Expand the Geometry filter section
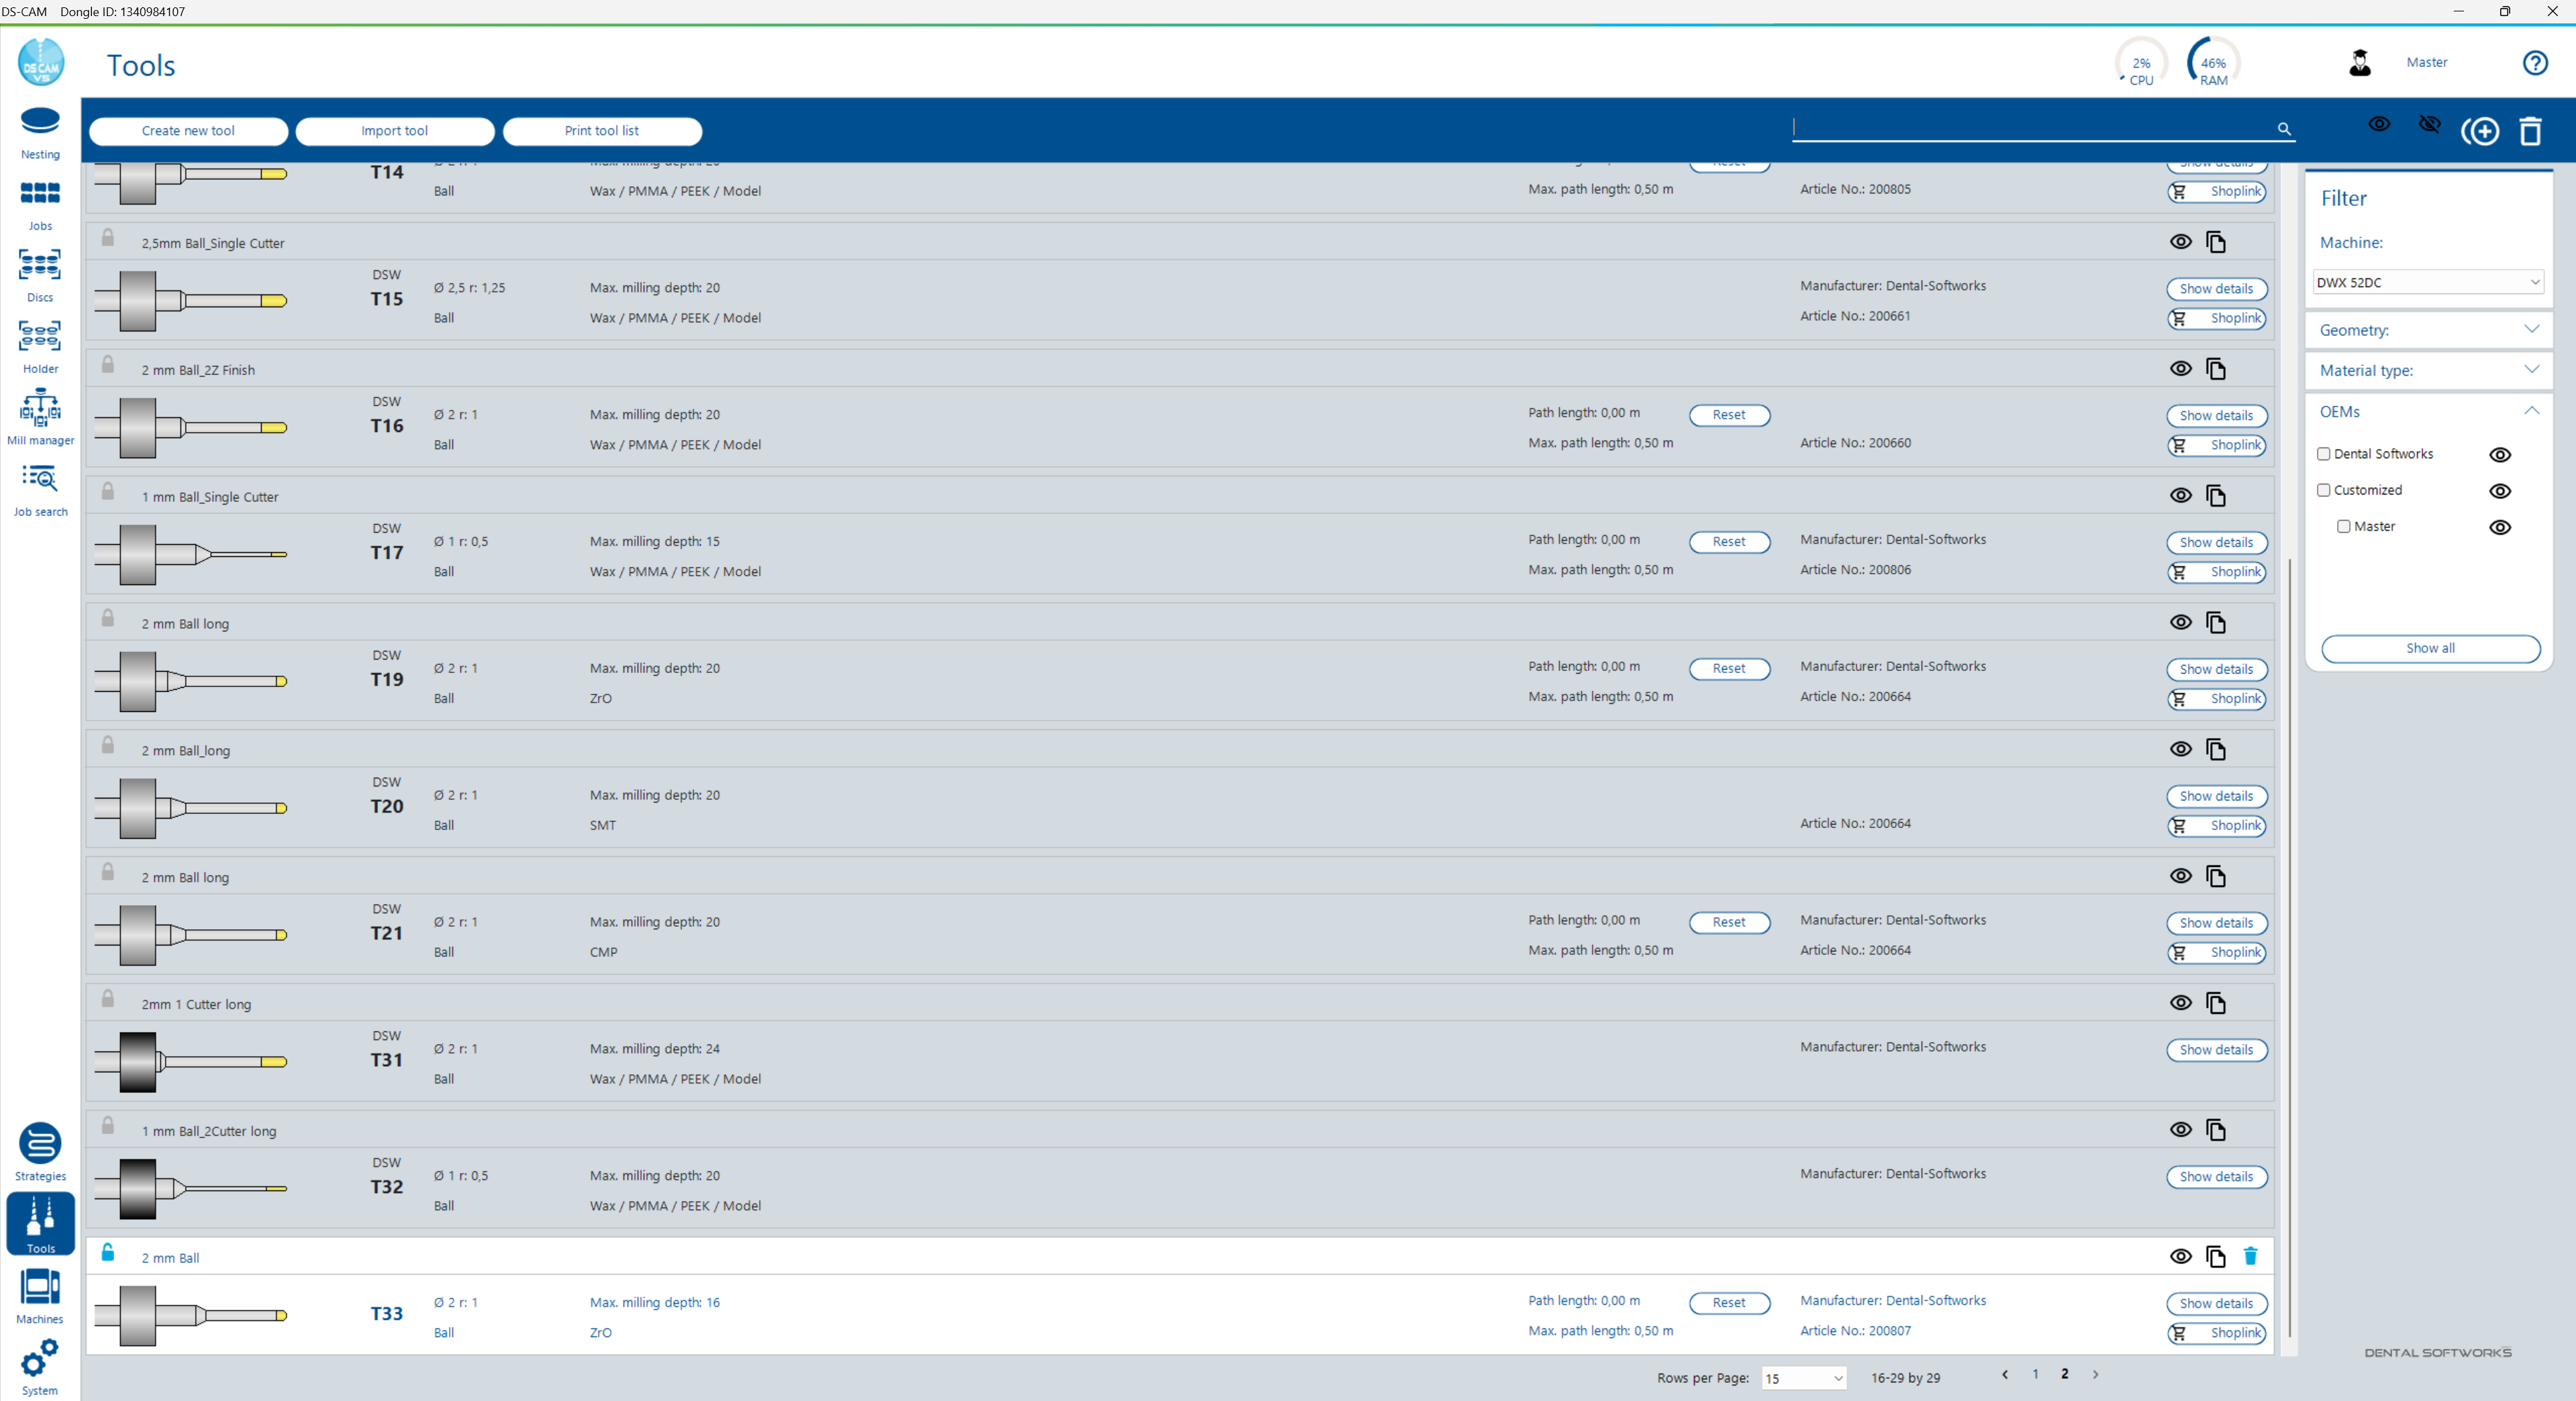Image resolution: width=2576 pixels, height=1401 pixels. pos(2429,330)
